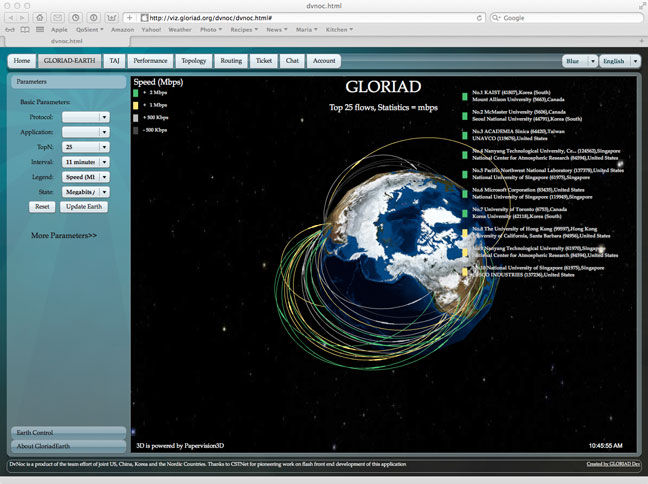Click the light gray +500 Kbps legend swatch
Viewport: 648px width, 484px height.
136,118
